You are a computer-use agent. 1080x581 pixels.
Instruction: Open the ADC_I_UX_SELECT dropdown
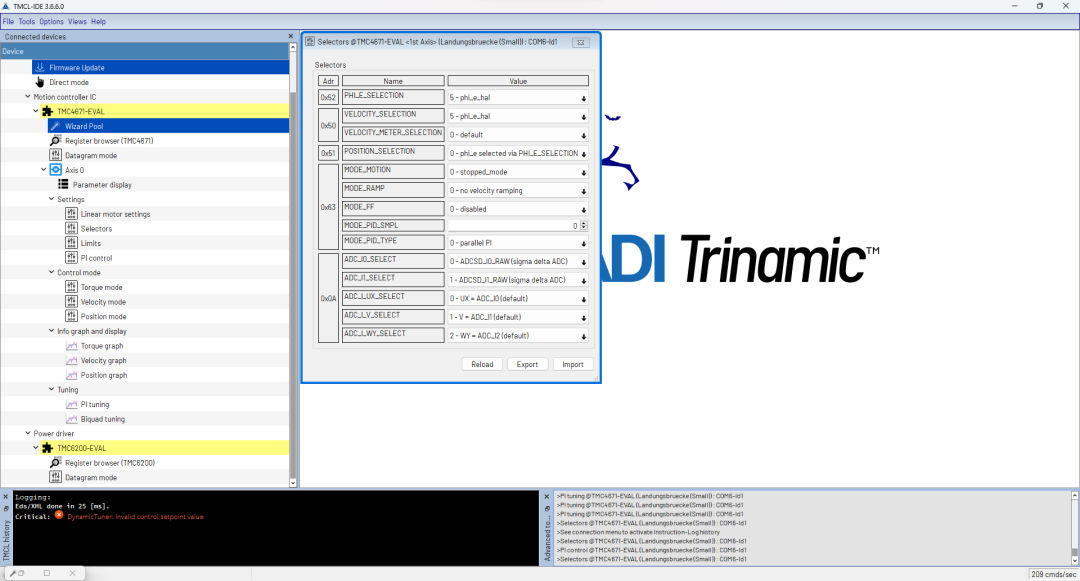point(518,299)
